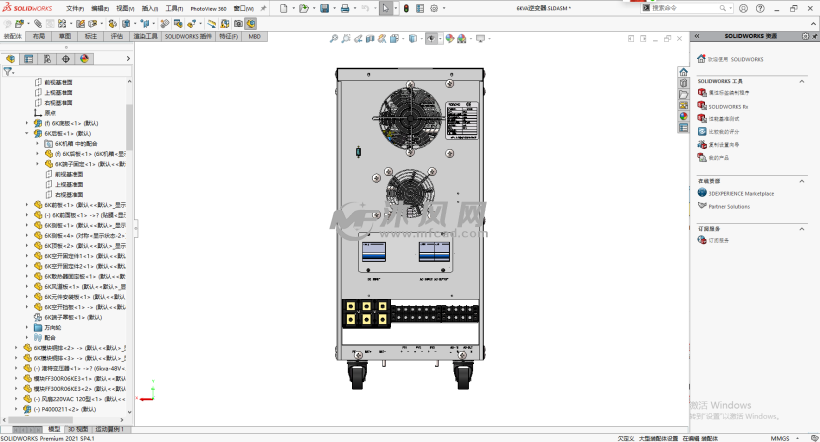820x442 pixels.
Task: Click the Zoom to Fit icon
Action: pyautogui.click(x=335, y=39)
